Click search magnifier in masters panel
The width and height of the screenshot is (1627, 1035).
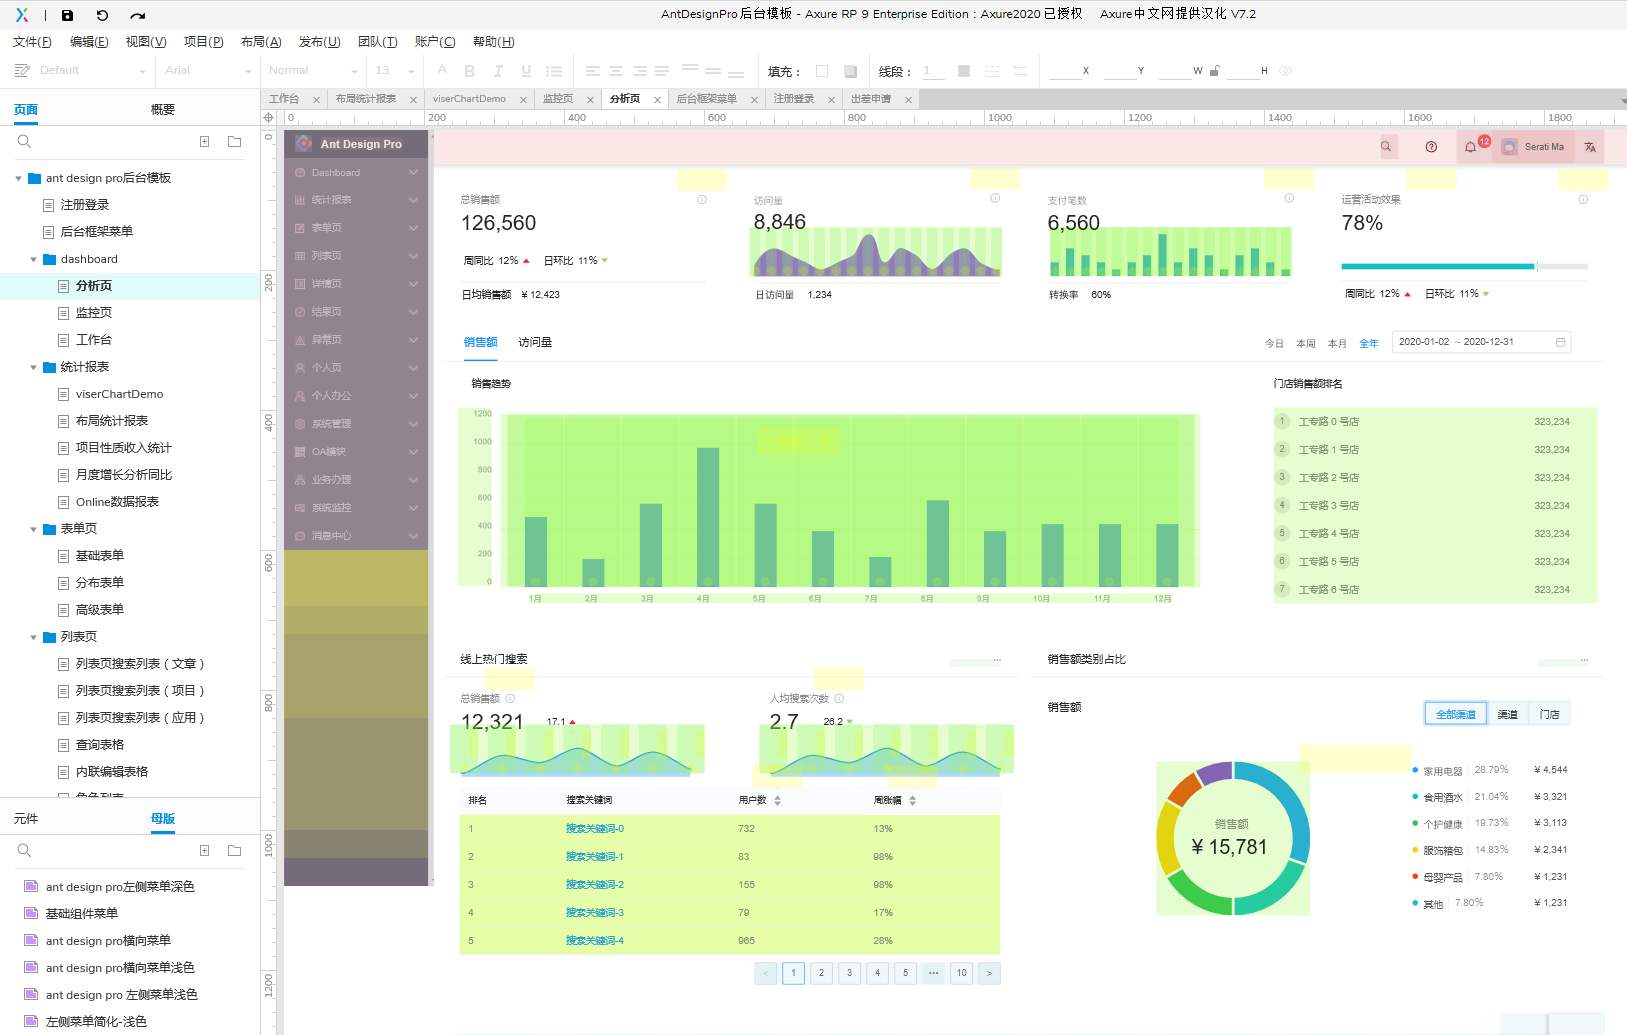pyautogui.click(x=25, y=851)
